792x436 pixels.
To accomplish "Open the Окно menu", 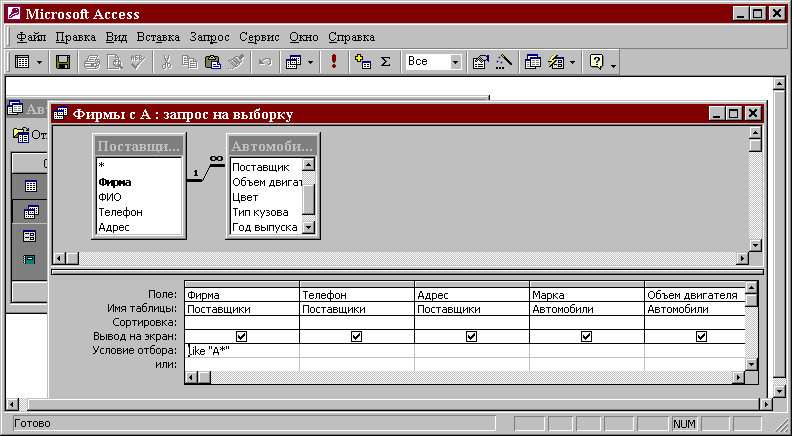I will click(304, 37).
